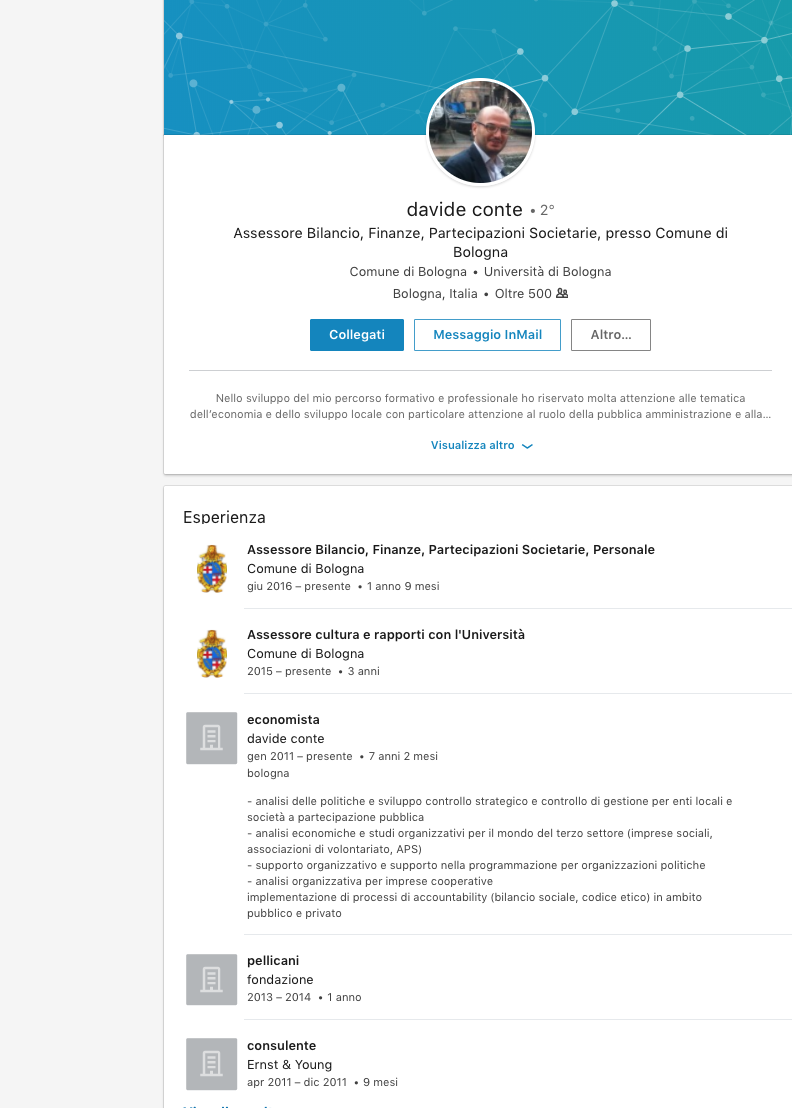792x1108 pixels.
Task: Click the connections people icon beside Oltre 500
Action: 562,293
